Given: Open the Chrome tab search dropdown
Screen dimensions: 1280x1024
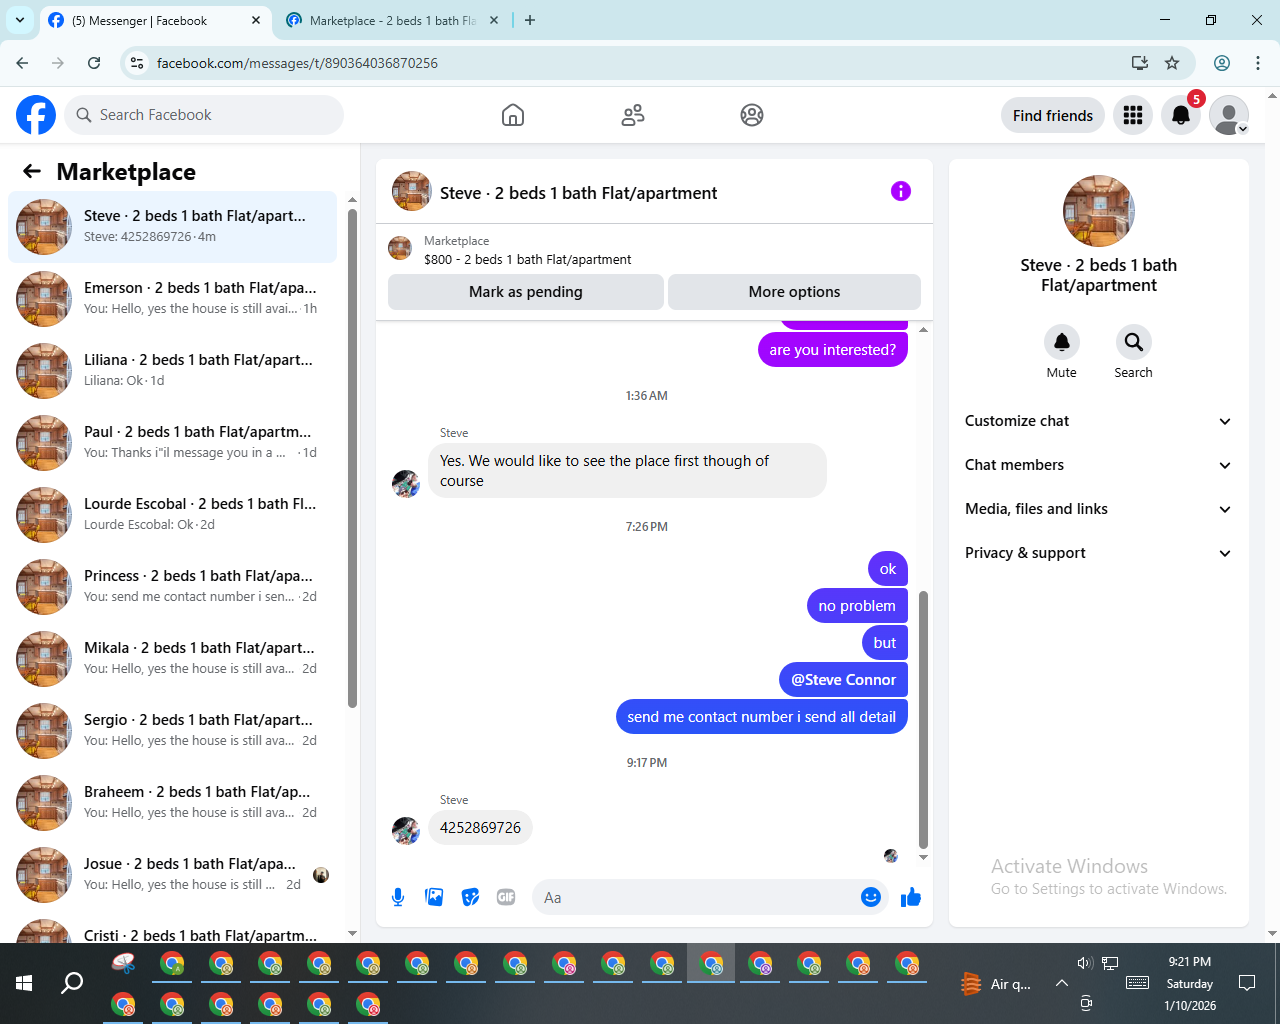Looking at the screenshot, I should tap(20, 20).
